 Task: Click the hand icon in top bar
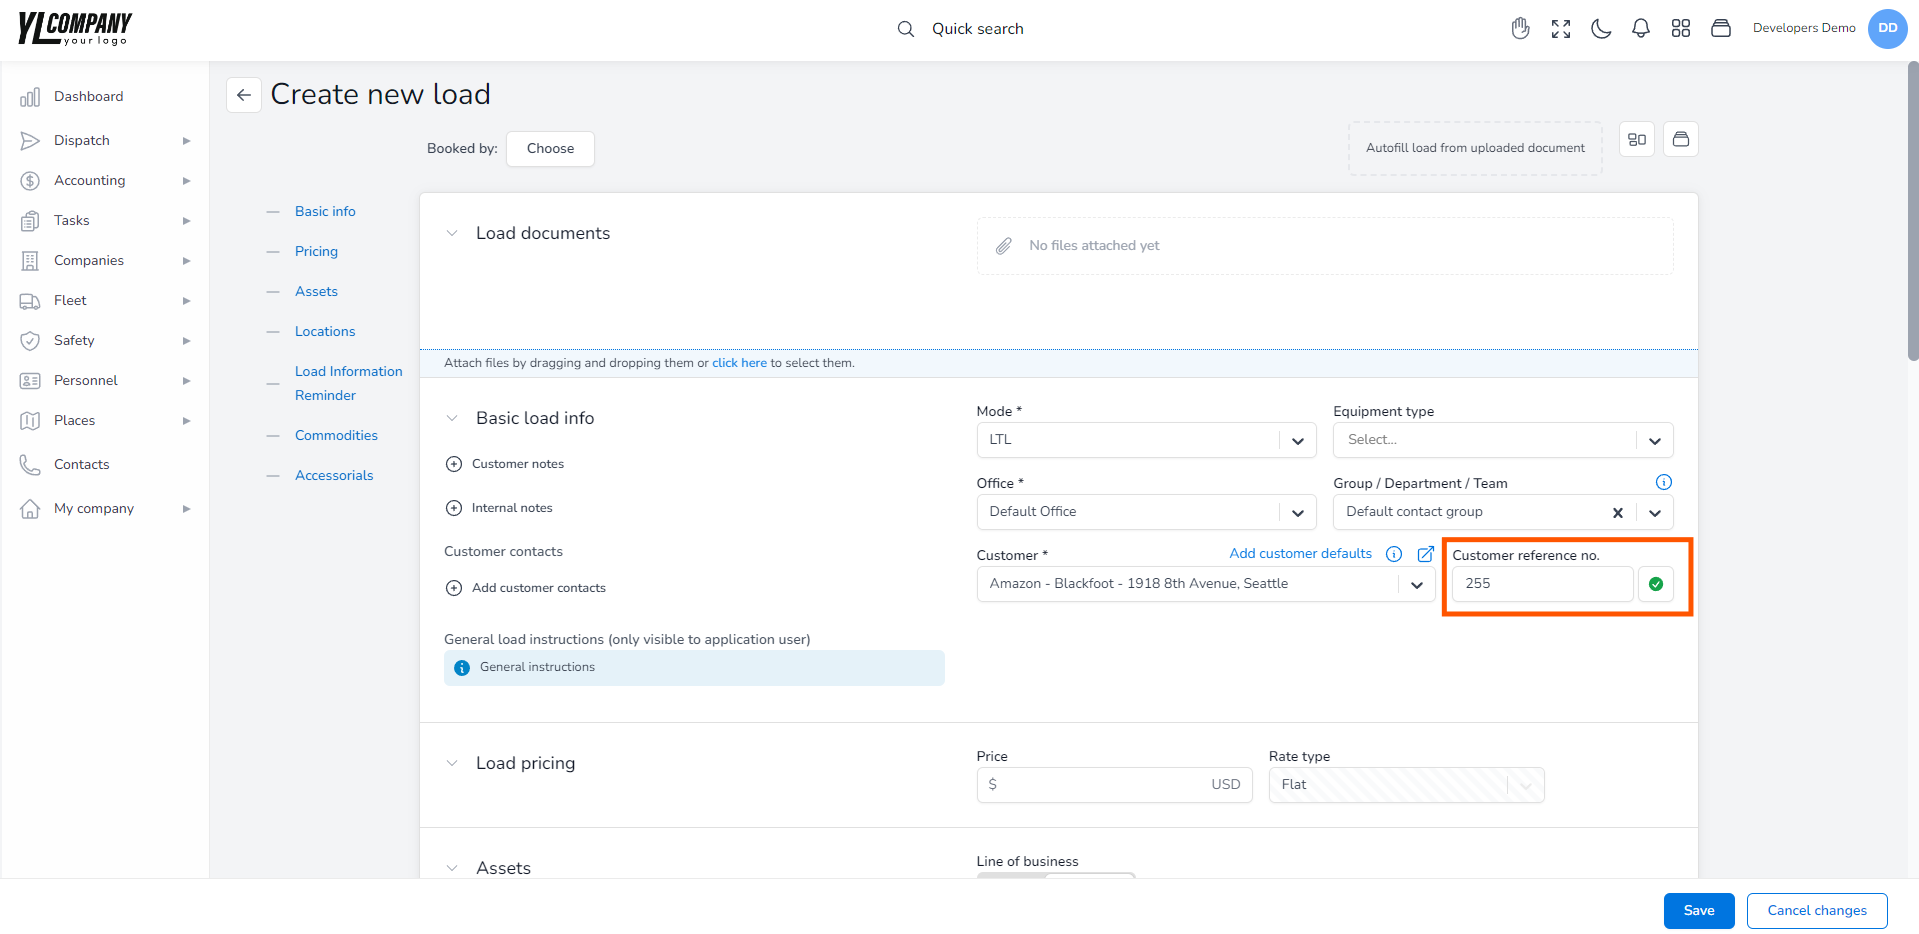(x=1520, y=29)
